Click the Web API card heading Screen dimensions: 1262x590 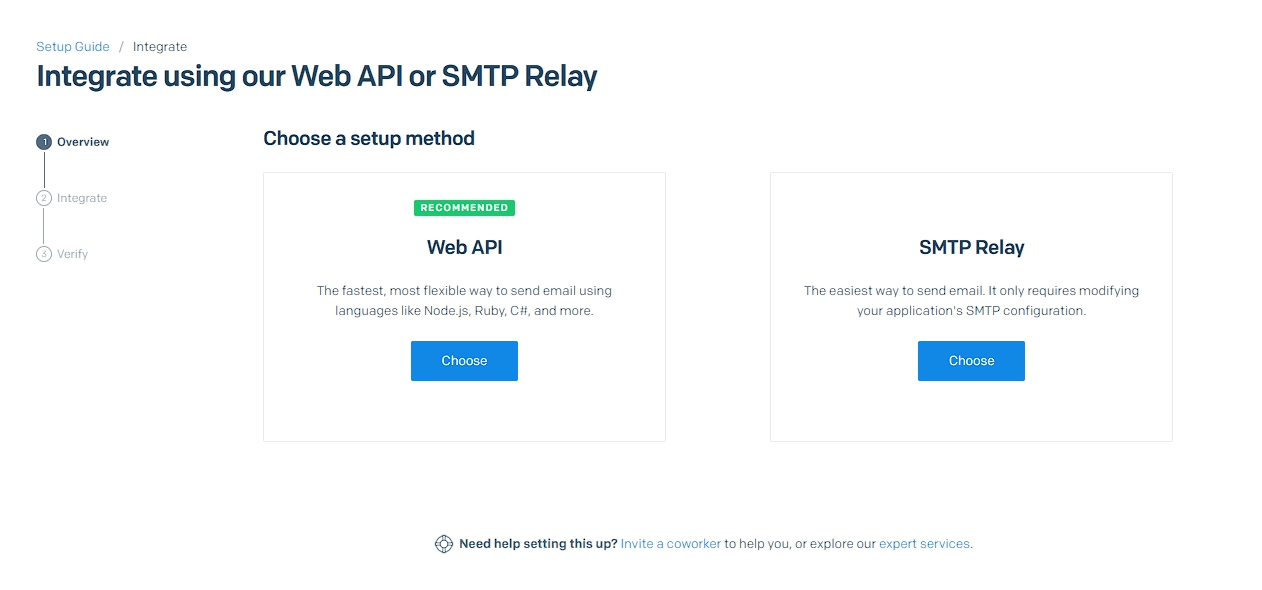(x=464, y=247)
